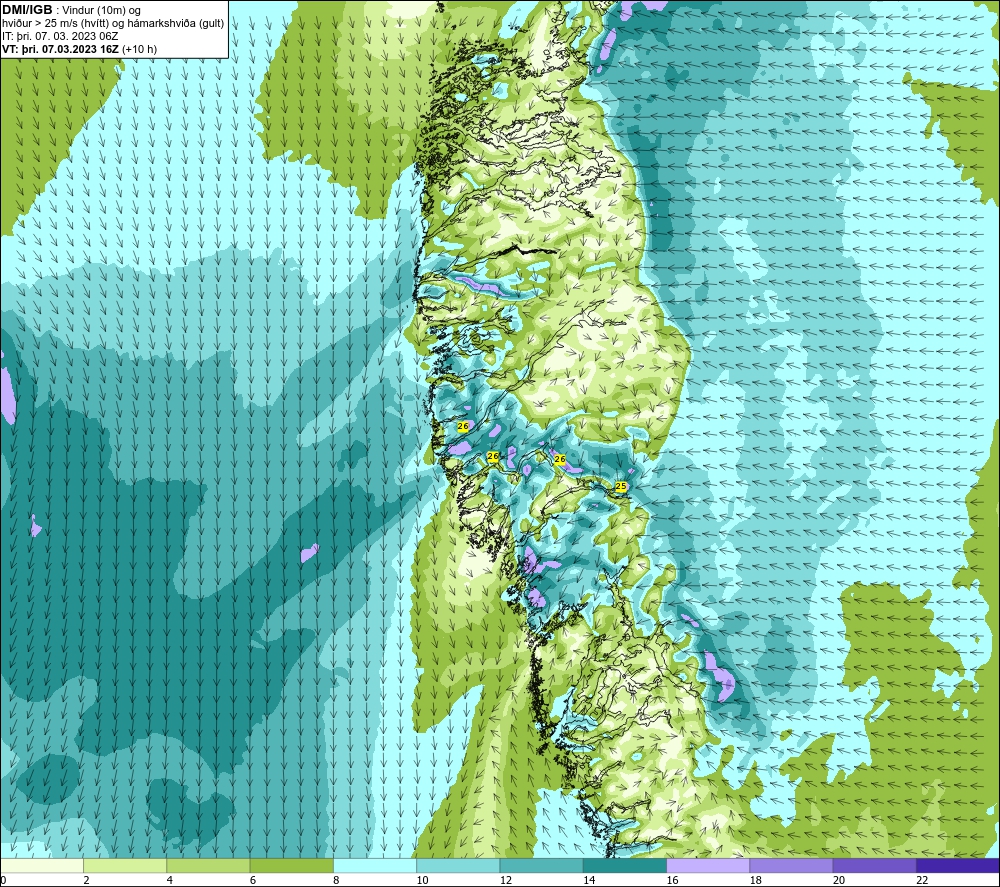Select the 16–18 m/s lavender legend swatch

pyautogui.click(x=708, y=865)
